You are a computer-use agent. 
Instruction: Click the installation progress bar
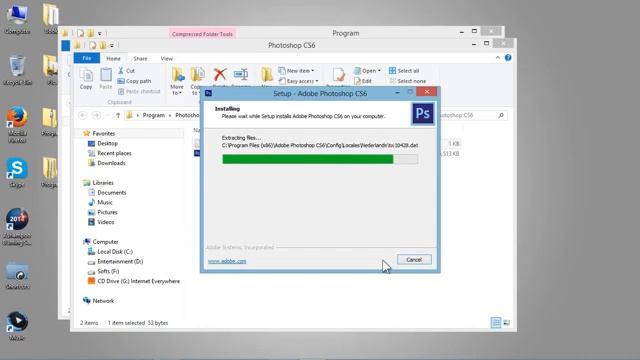(x=320, y=159)
